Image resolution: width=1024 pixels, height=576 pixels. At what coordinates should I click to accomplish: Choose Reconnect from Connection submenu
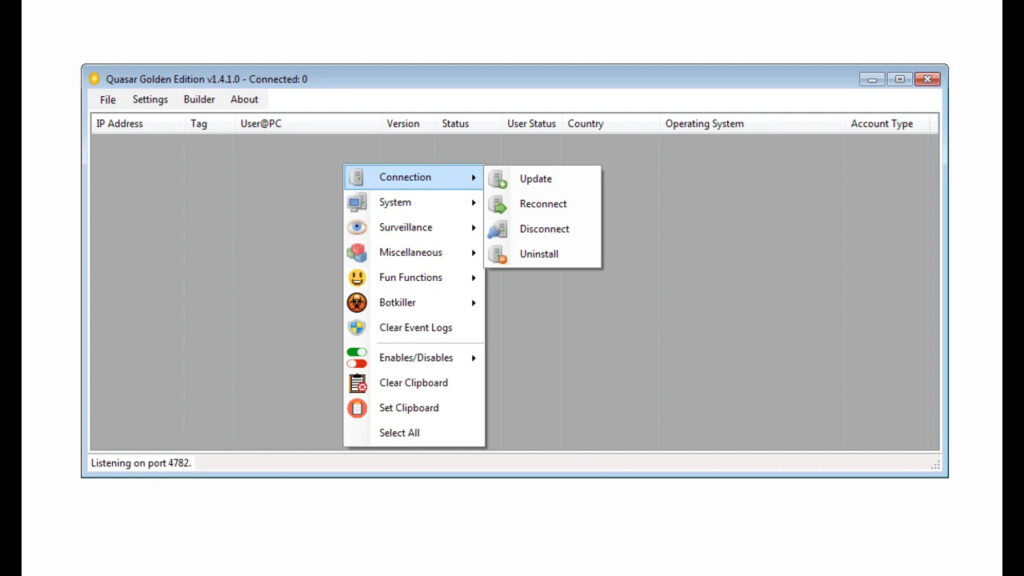pos(543,204)
